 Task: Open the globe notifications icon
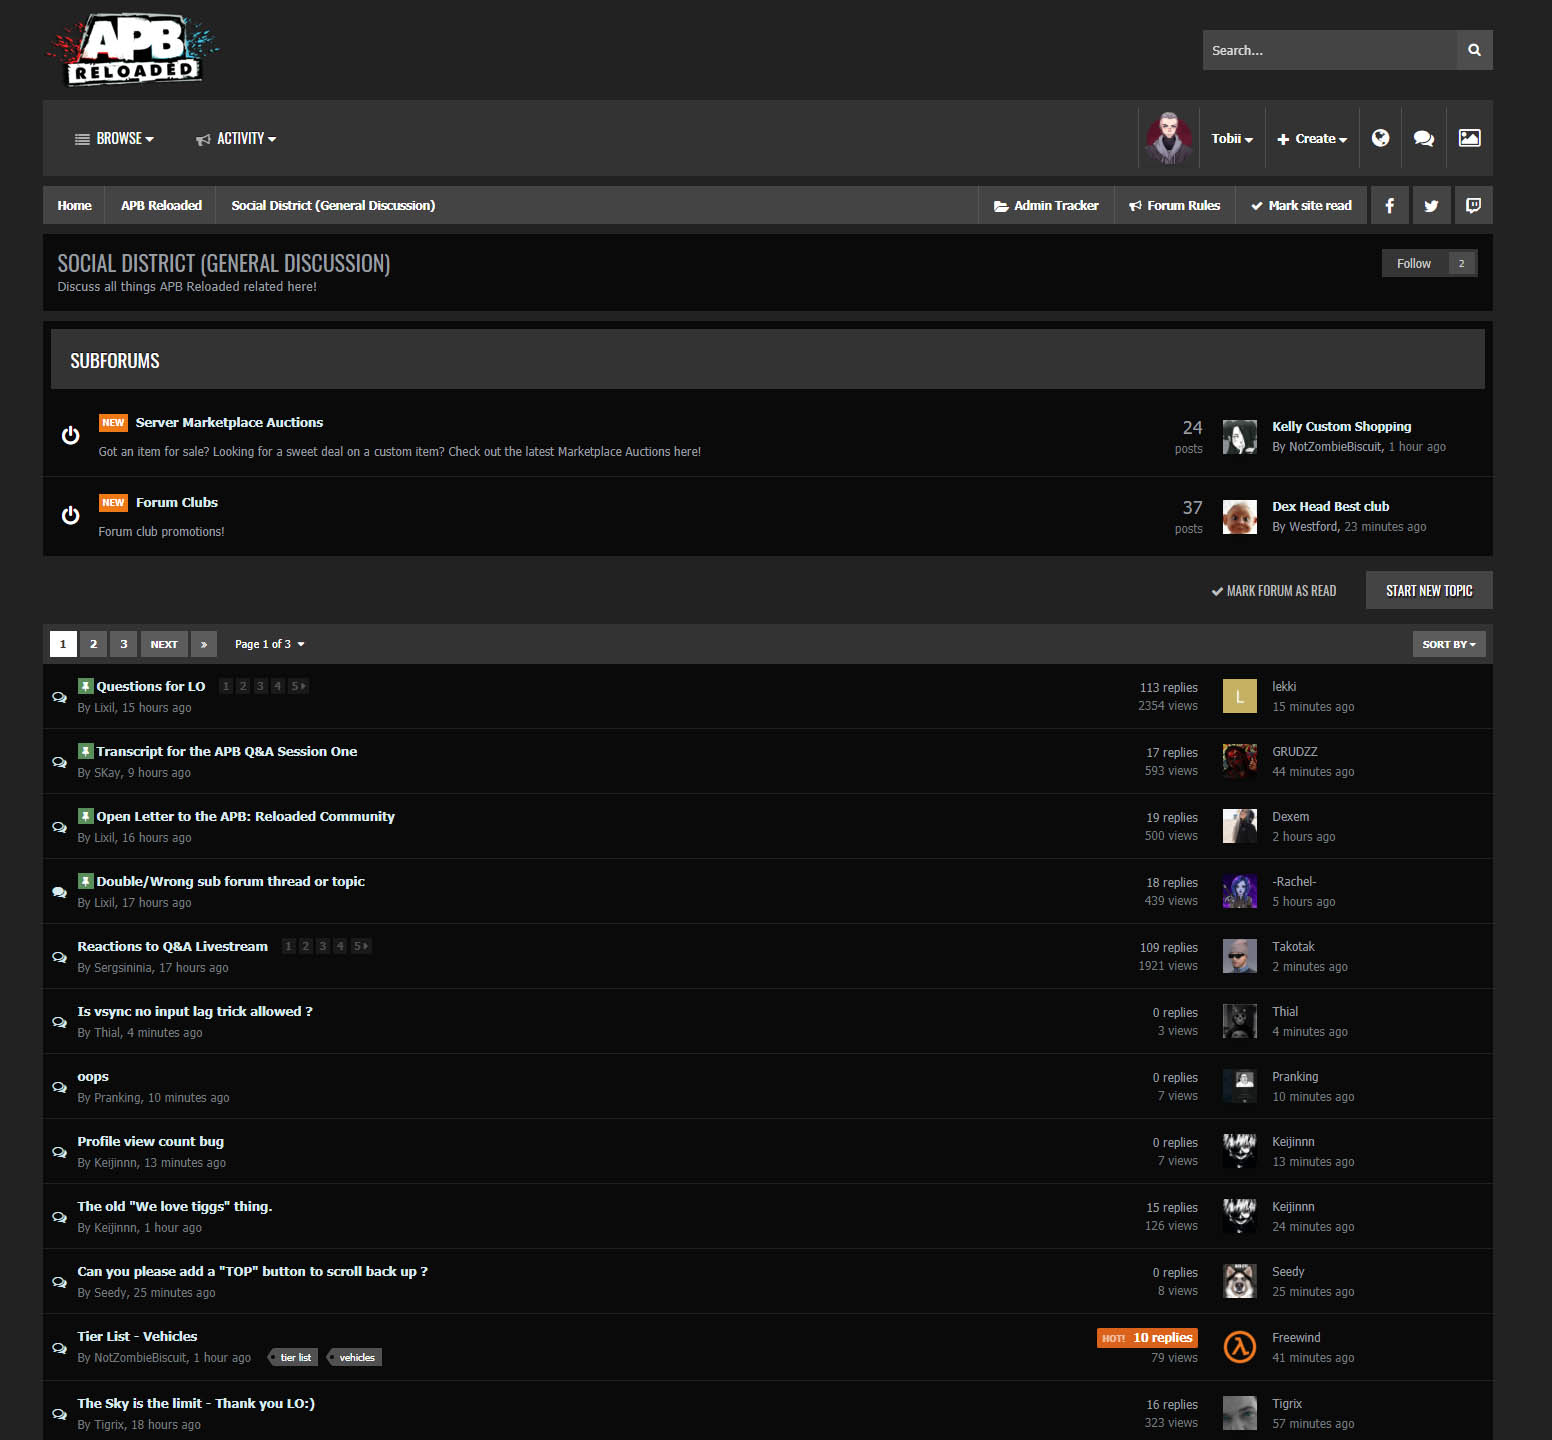click(x=1380, y=138)
